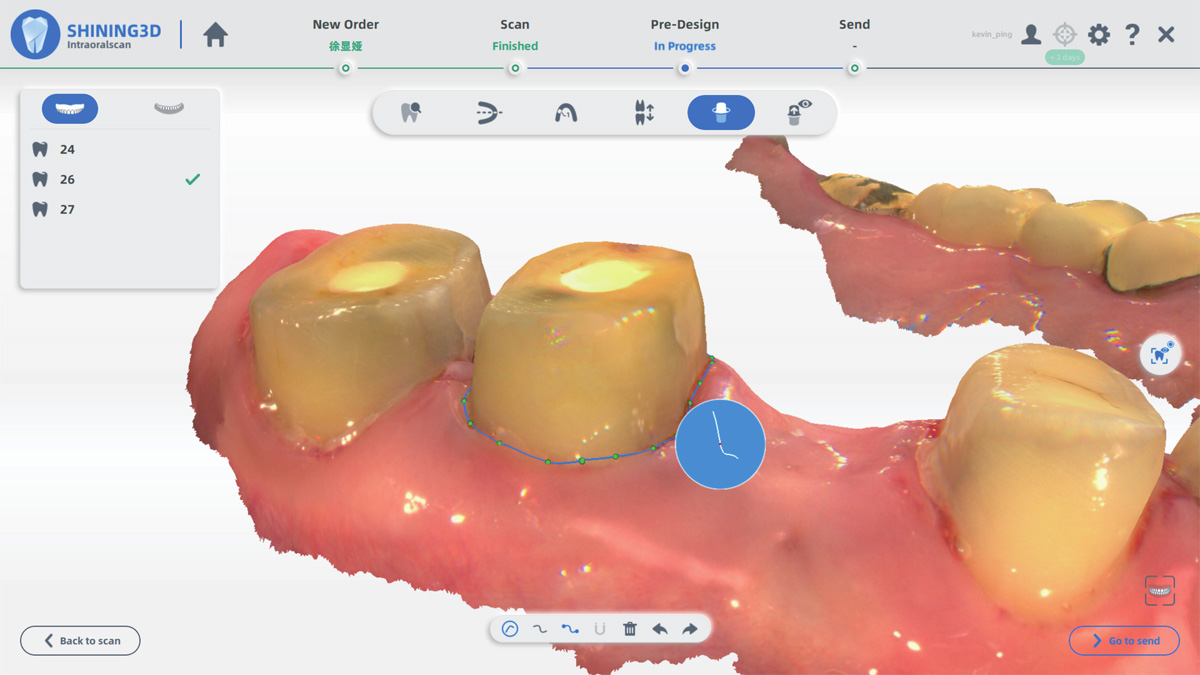
Task: Click the Go to send button
Action: tap(1124, 641)
